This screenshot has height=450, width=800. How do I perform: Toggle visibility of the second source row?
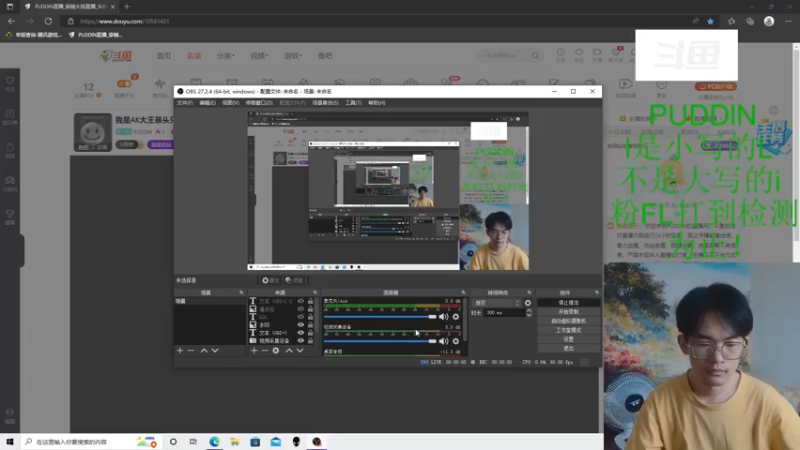301,309
